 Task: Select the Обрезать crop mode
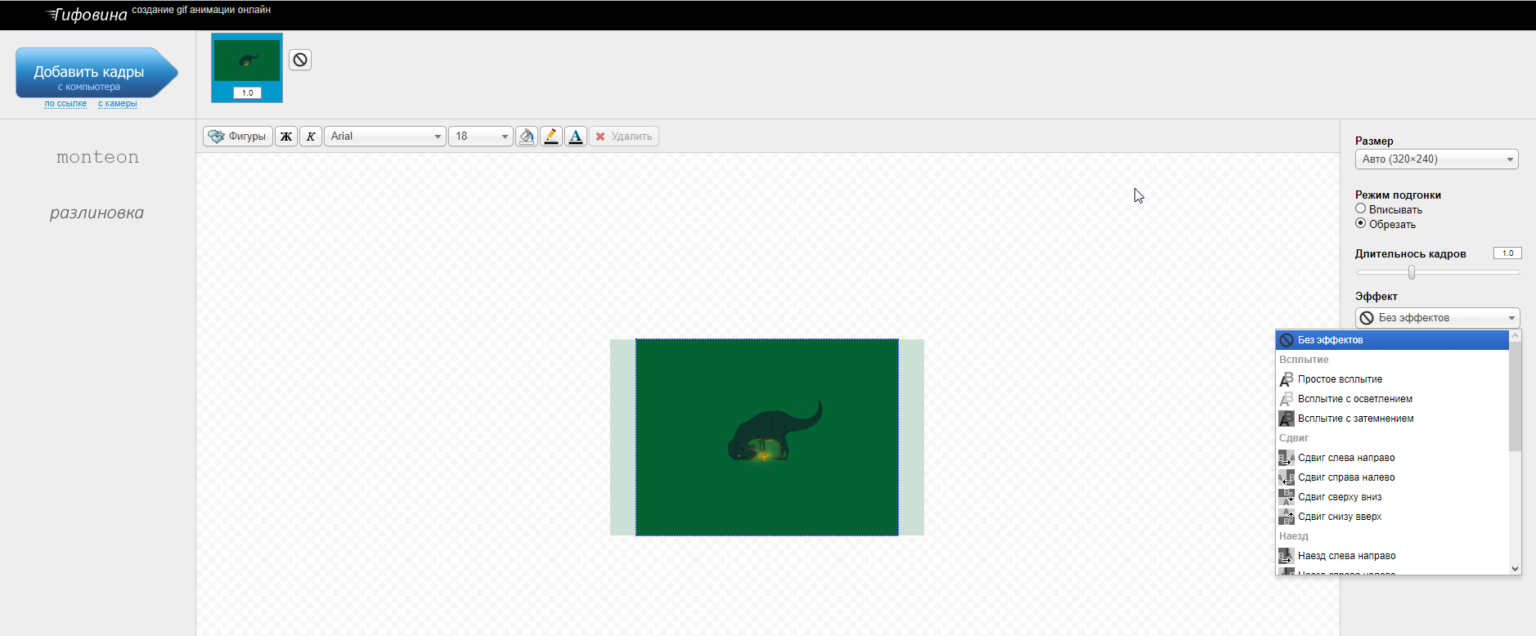click(x=1360, y=224)
